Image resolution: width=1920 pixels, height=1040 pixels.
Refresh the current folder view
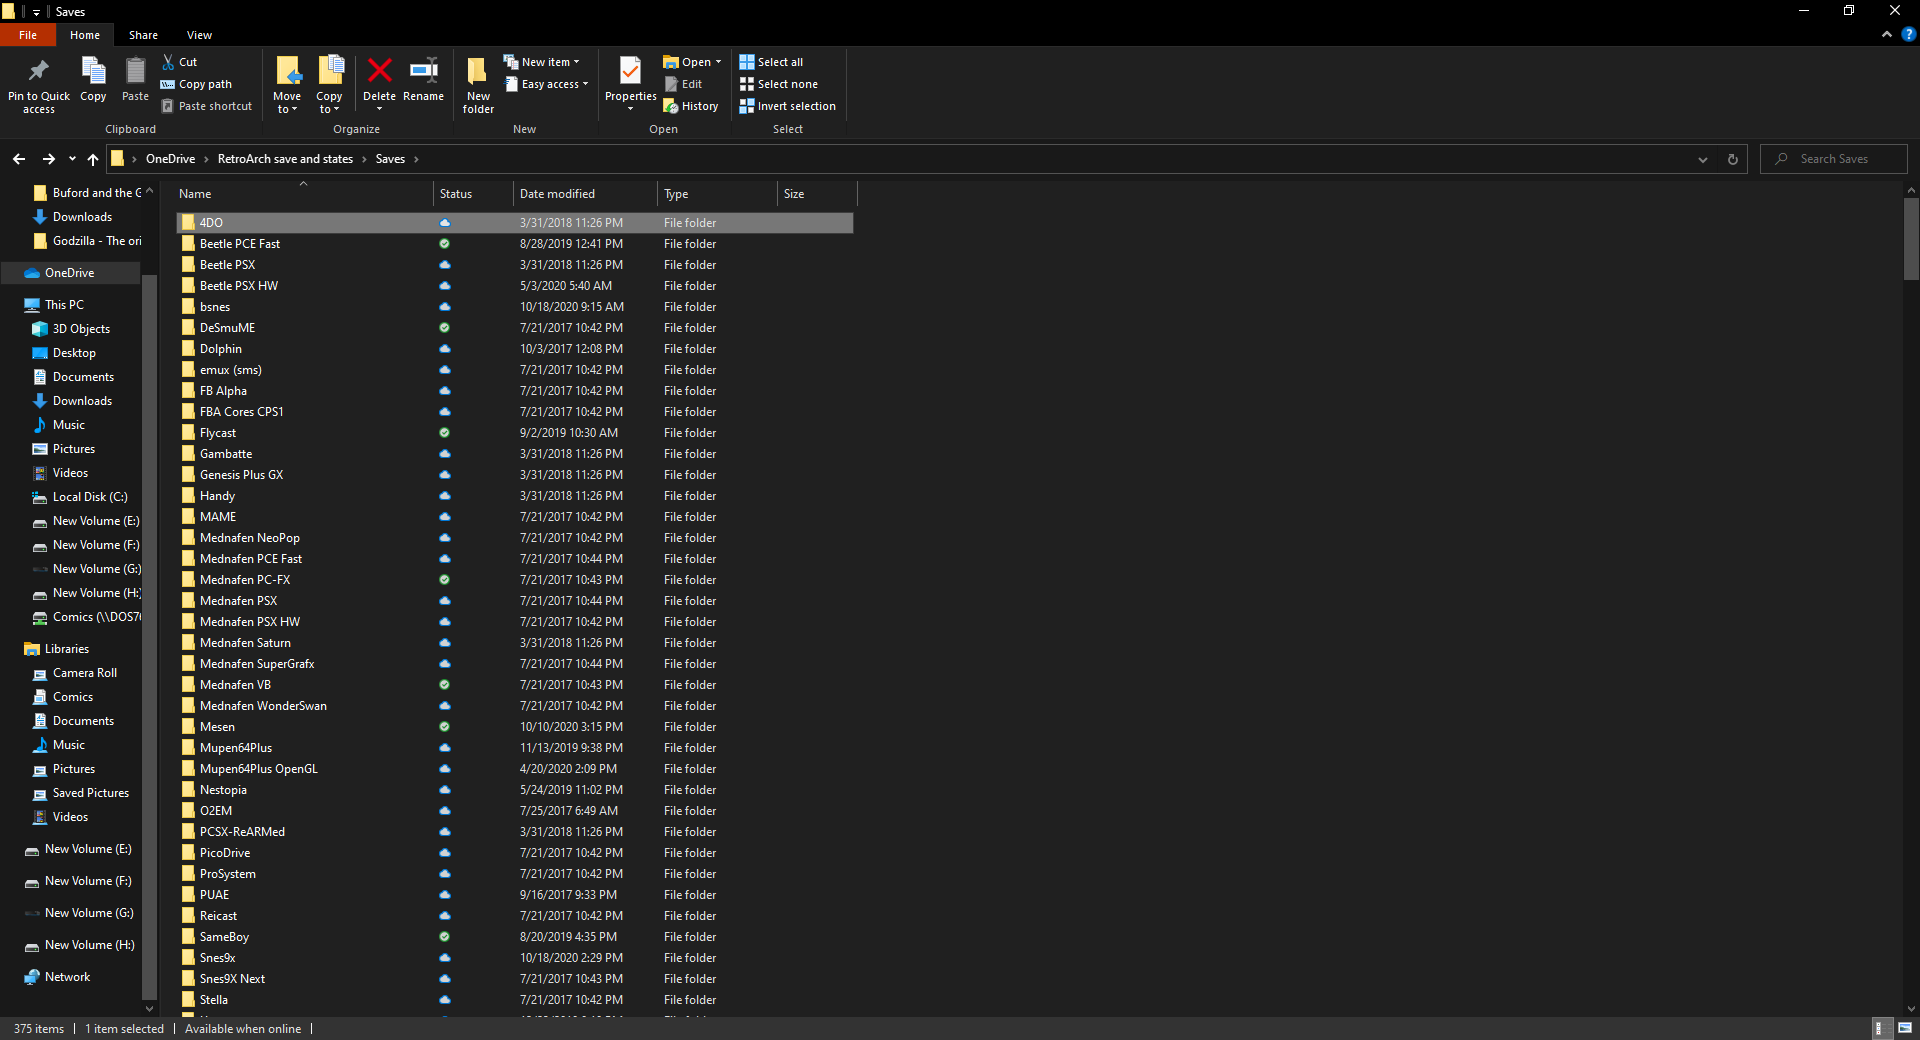(1733, 159)
